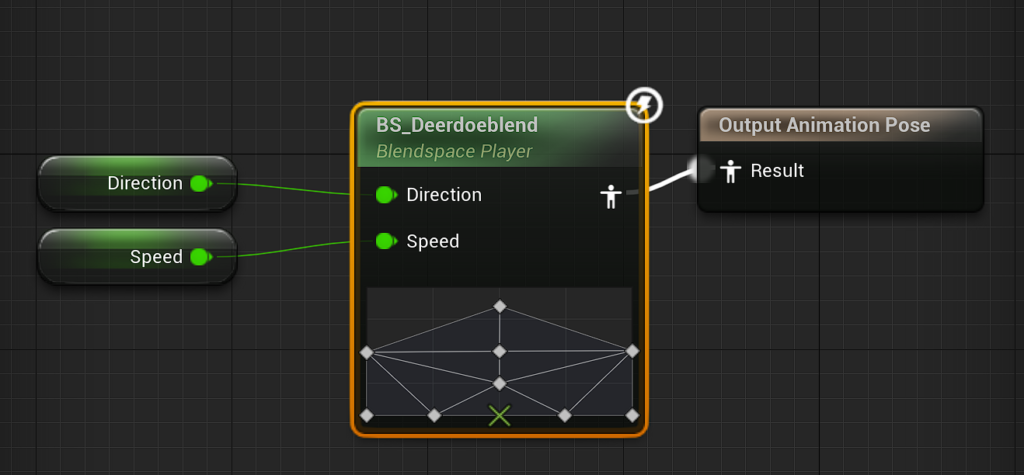Select the Speed variable get node
This screenshot has height=475, width=1024.
pos(137,257)
